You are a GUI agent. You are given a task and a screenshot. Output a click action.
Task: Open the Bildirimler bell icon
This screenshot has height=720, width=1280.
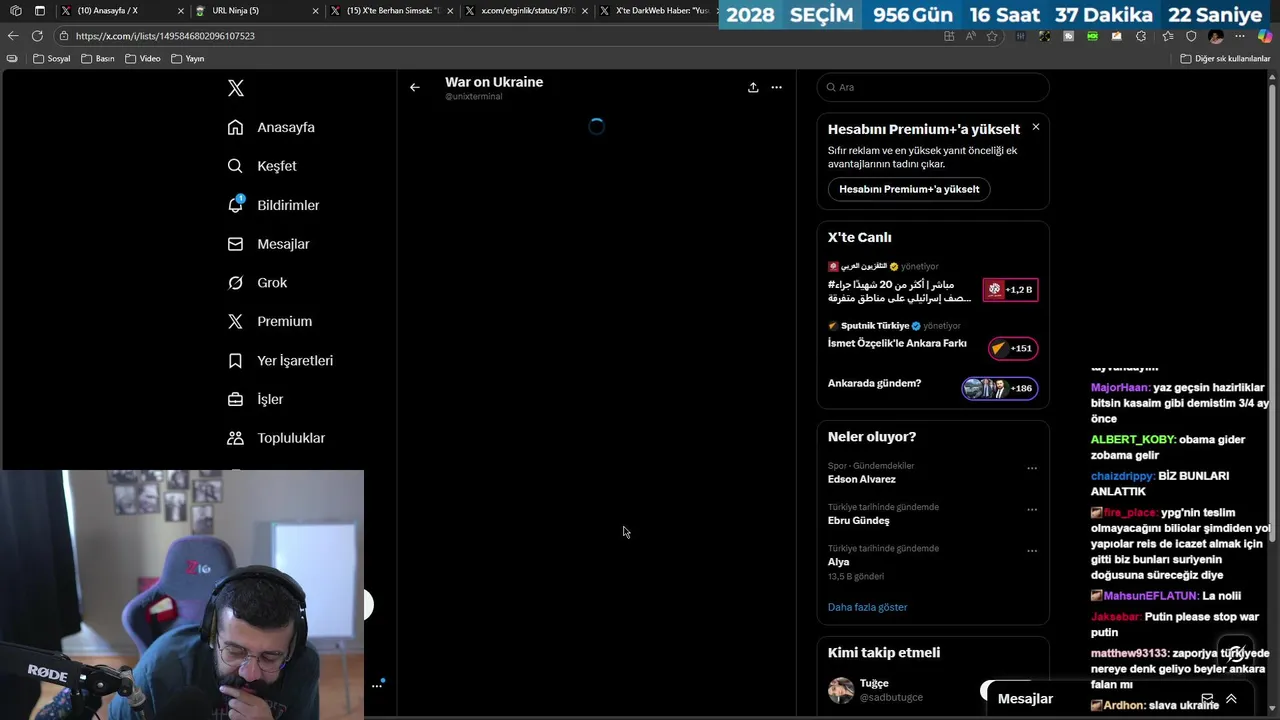point(235,205)
